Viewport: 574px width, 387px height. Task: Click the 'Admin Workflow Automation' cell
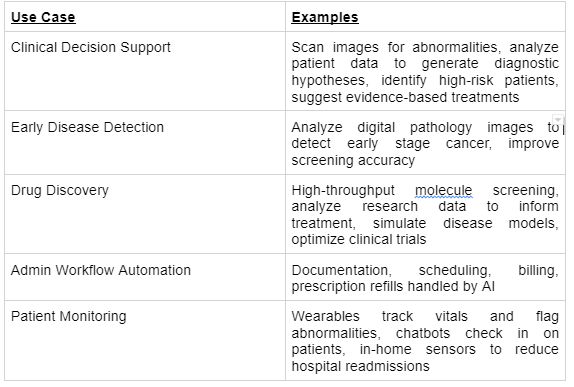(x=145, y=277)
